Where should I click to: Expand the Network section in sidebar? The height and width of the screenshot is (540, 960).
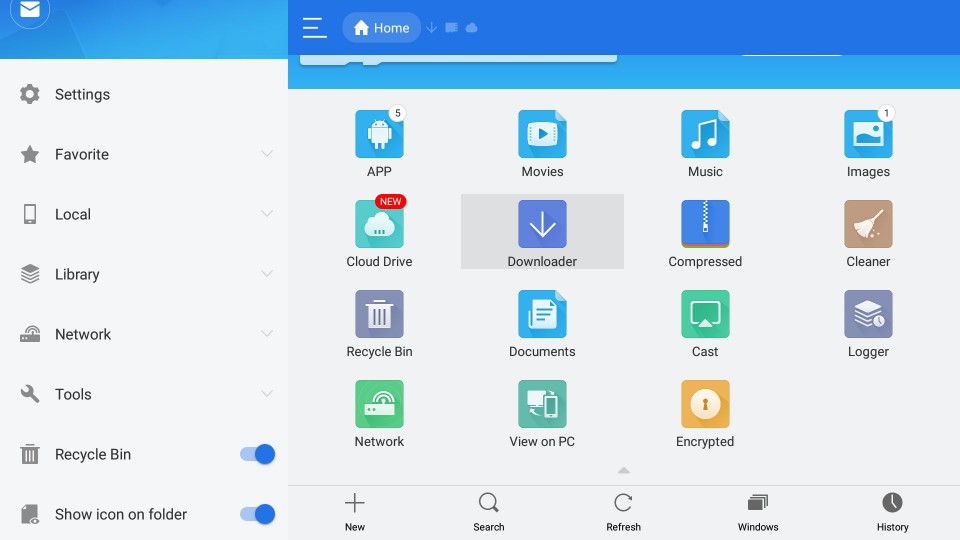tap(266, 334)
